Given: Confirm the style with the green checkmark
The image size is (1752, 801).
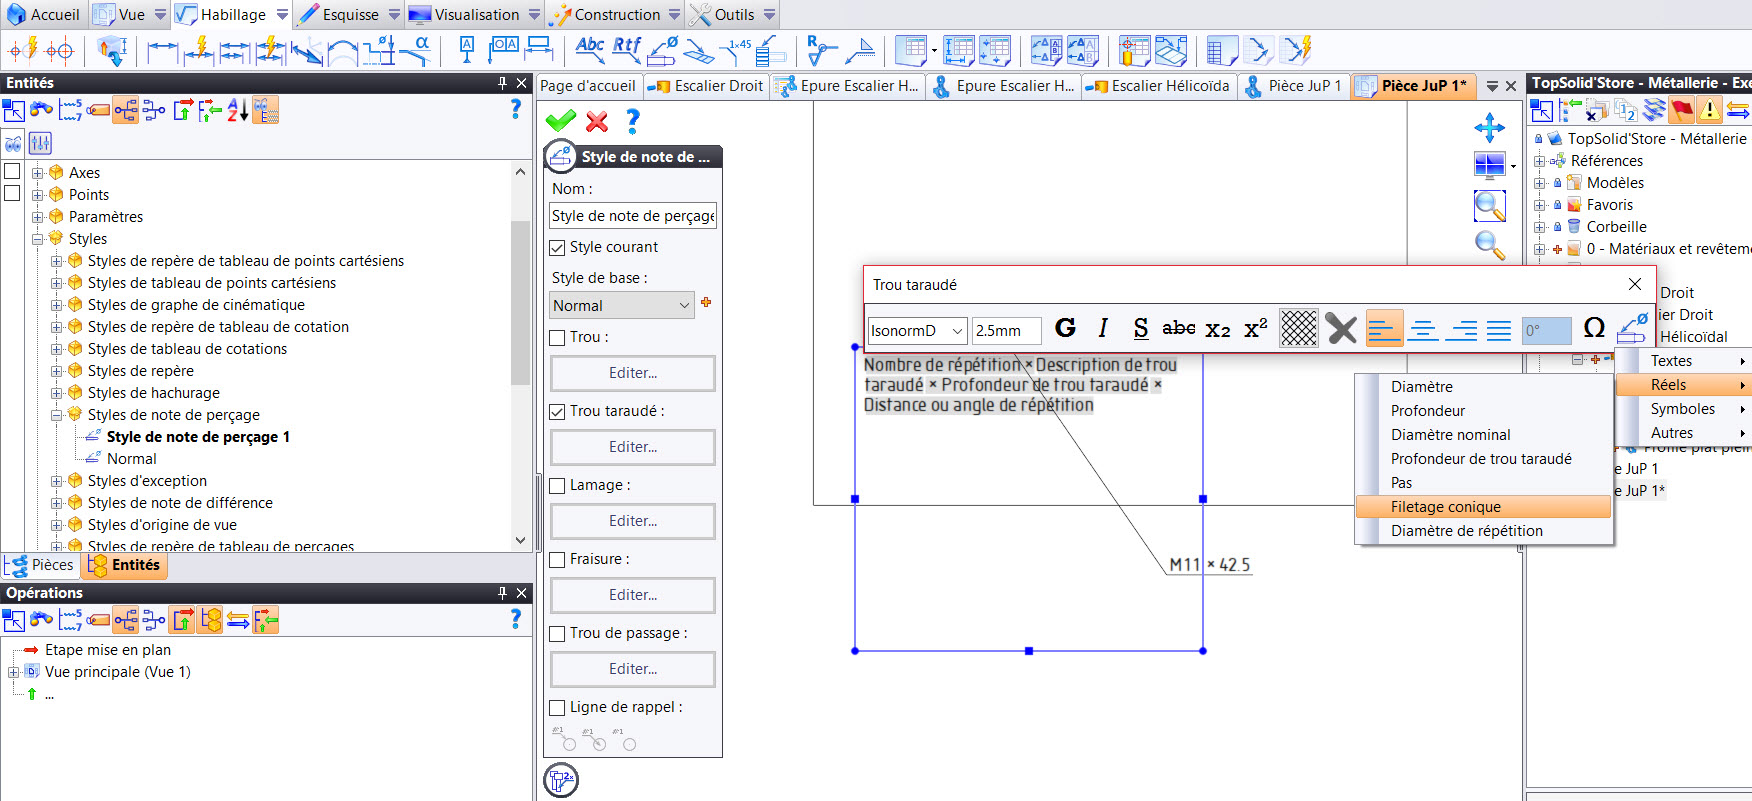Looking at the screenshot, I should click(561, 121).
